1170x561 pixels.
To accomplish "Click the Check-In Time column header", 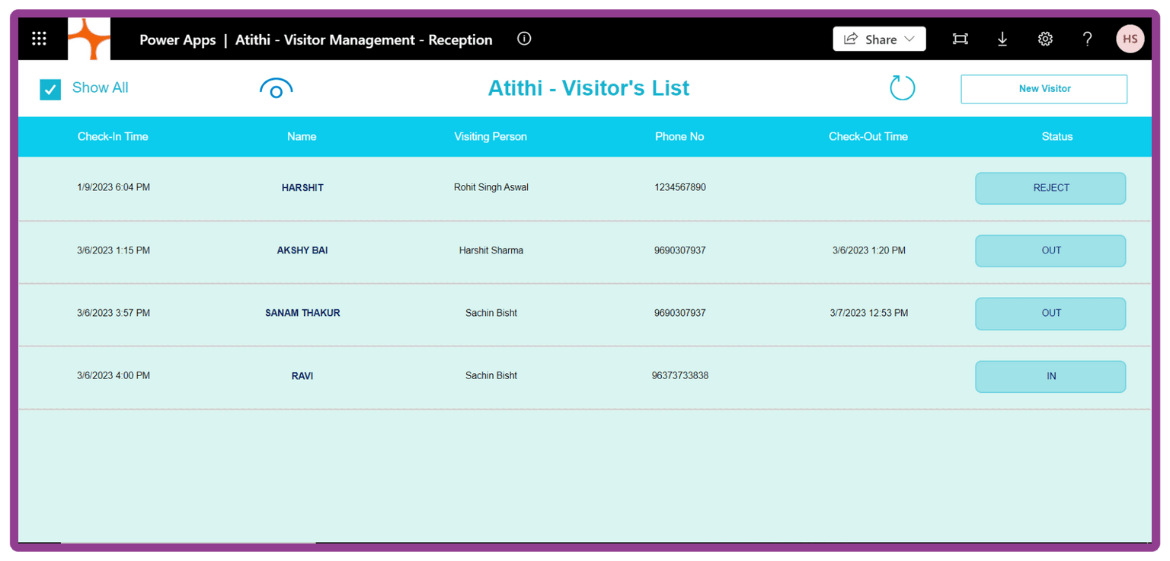I will click(x=113, y=137).
